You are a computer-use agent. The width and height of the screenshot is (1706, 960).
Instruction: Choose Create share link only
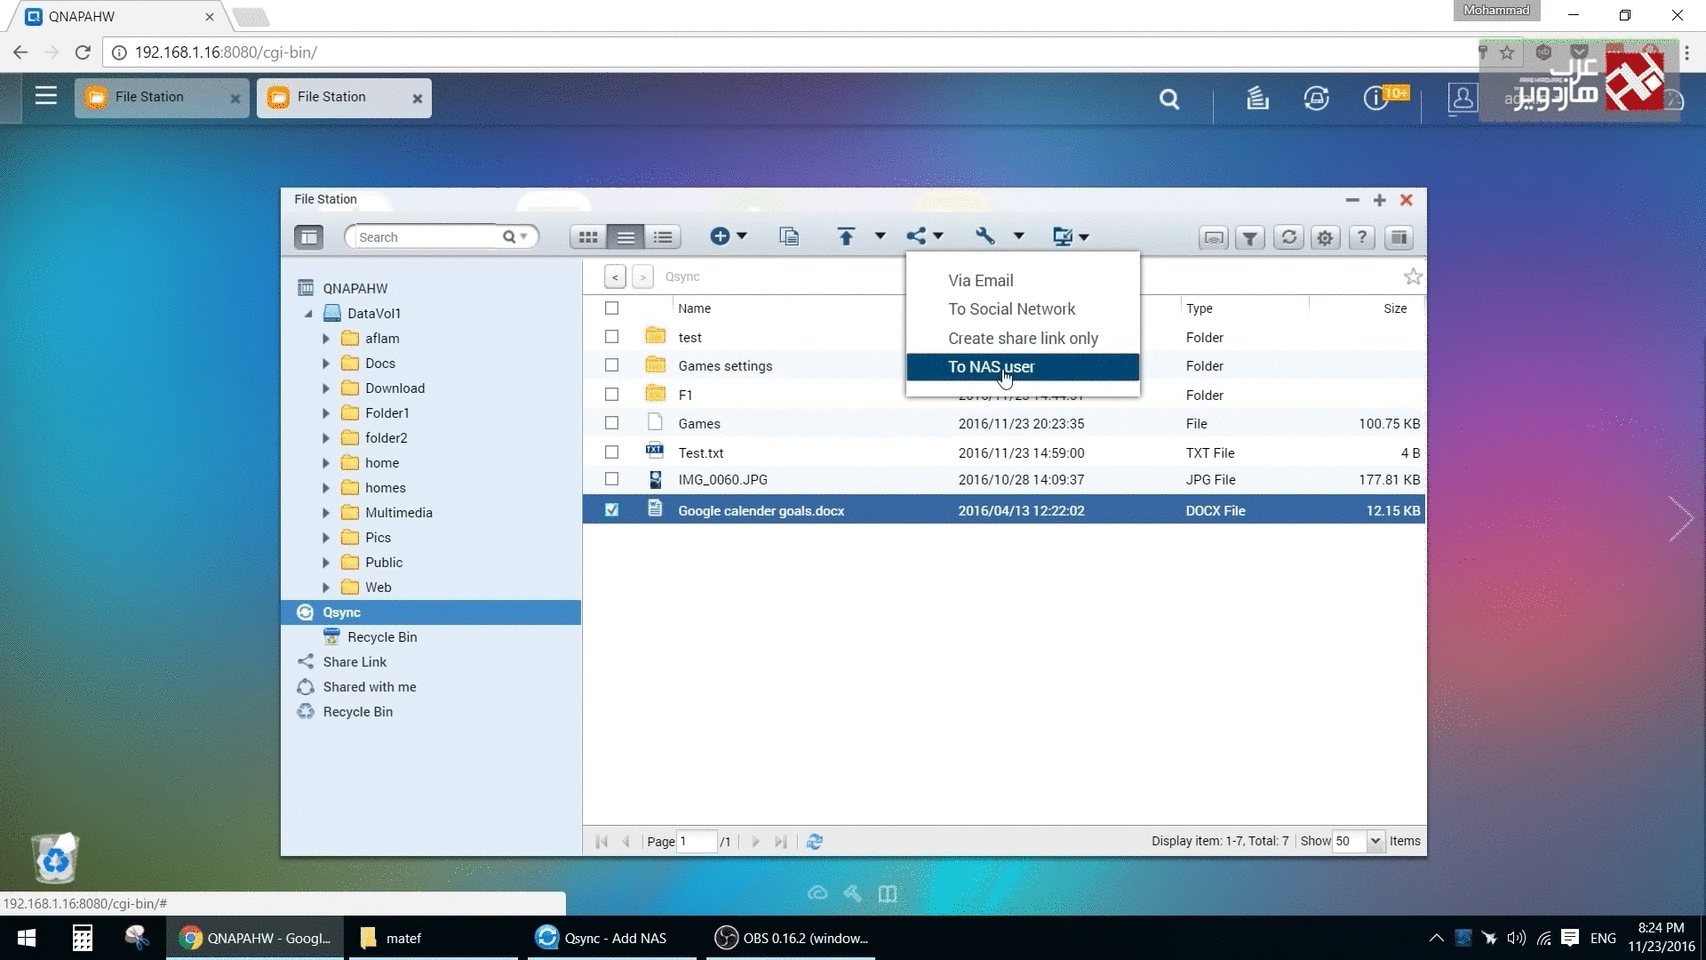coord(1022,338)
